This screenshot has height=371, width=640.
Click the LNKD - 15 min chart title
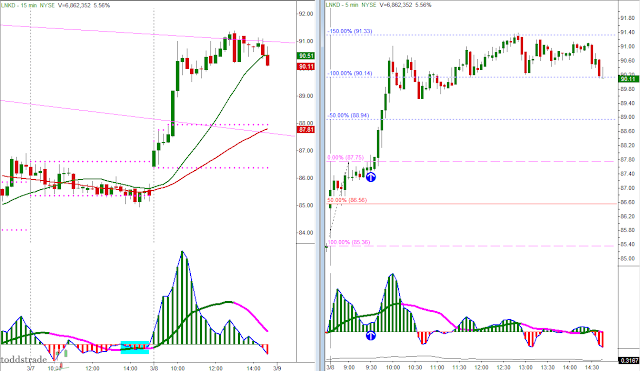coord(19,5)
